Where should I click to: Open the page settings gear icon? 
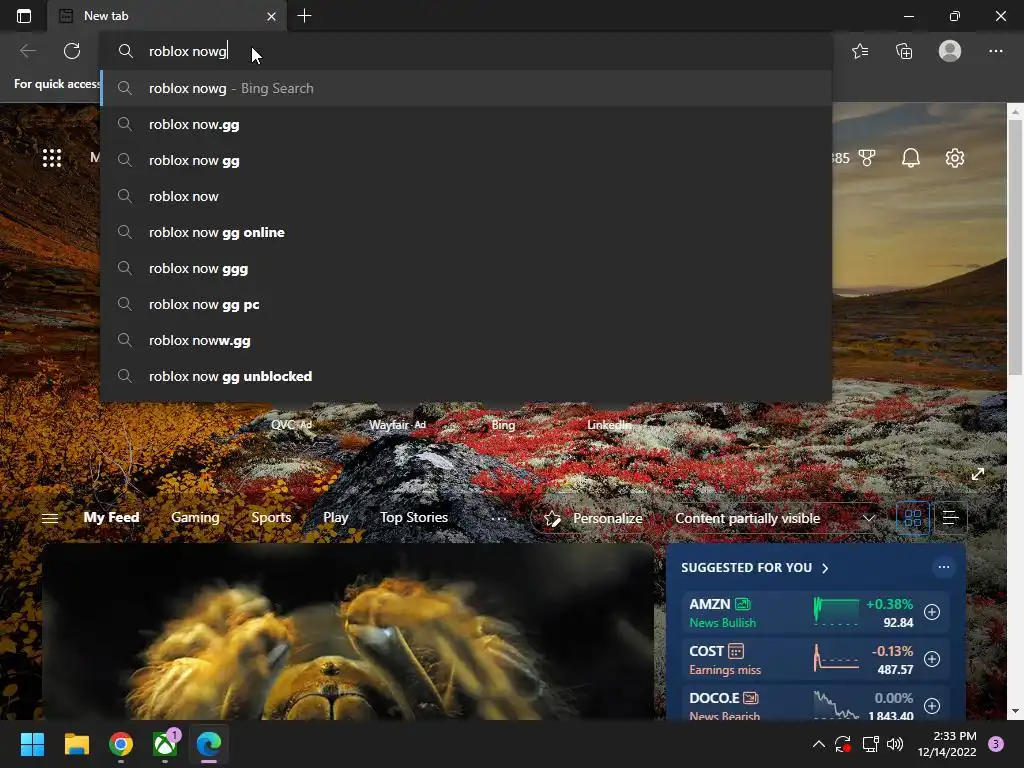click(955, 158)
